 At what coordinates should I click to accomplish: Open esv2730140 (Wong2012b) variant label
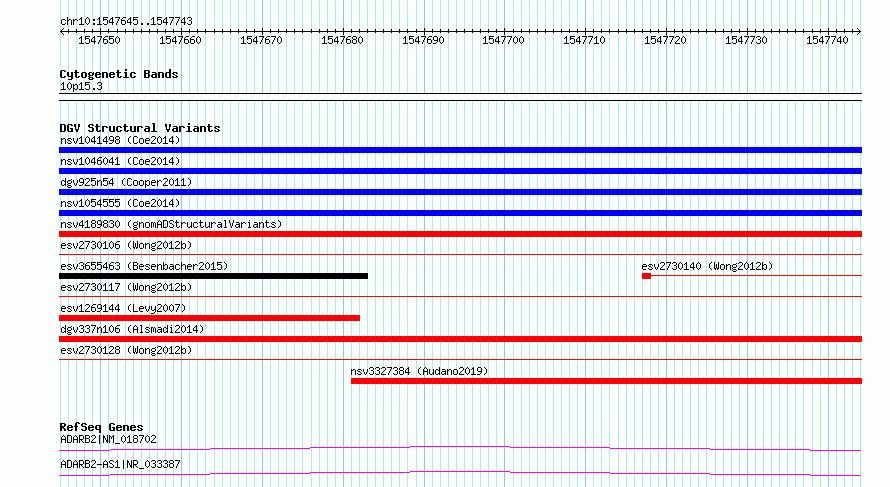[707, 266]
